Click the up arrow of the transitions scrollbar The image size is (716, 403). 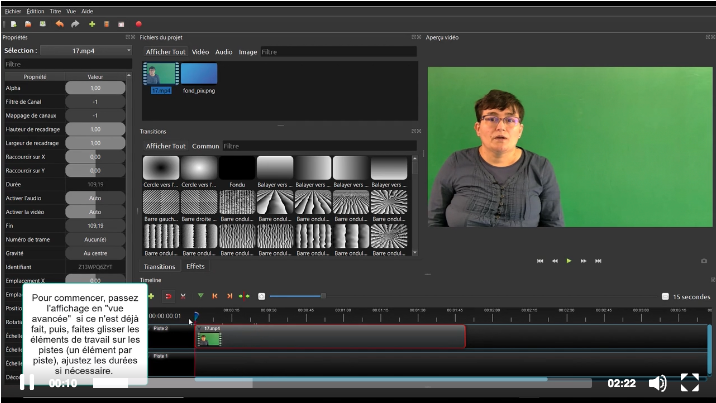coord(415,158)
